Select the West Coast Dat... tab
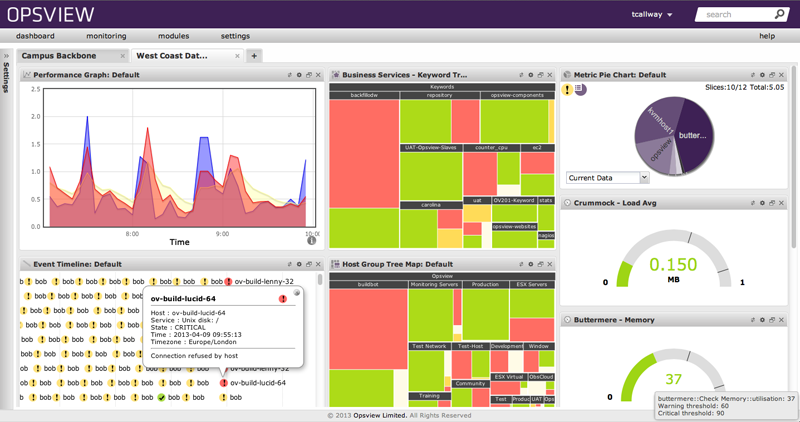Screen dimensions: 800x422 pos(172,56)
